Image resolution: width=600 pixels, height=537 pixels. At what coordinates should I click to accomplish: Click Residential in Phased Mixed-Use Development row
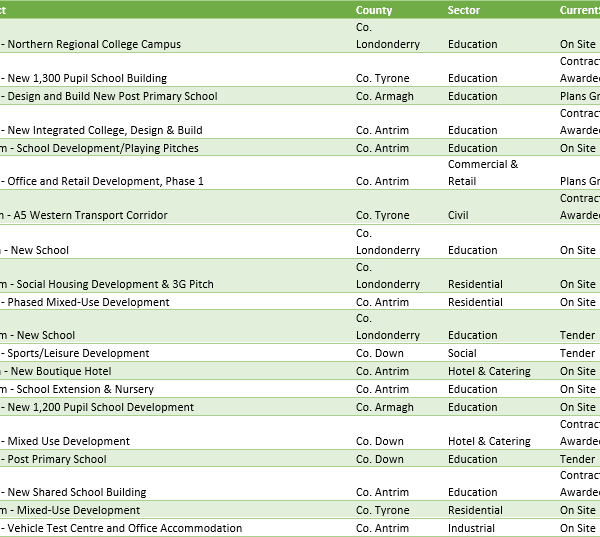(475, 302)
